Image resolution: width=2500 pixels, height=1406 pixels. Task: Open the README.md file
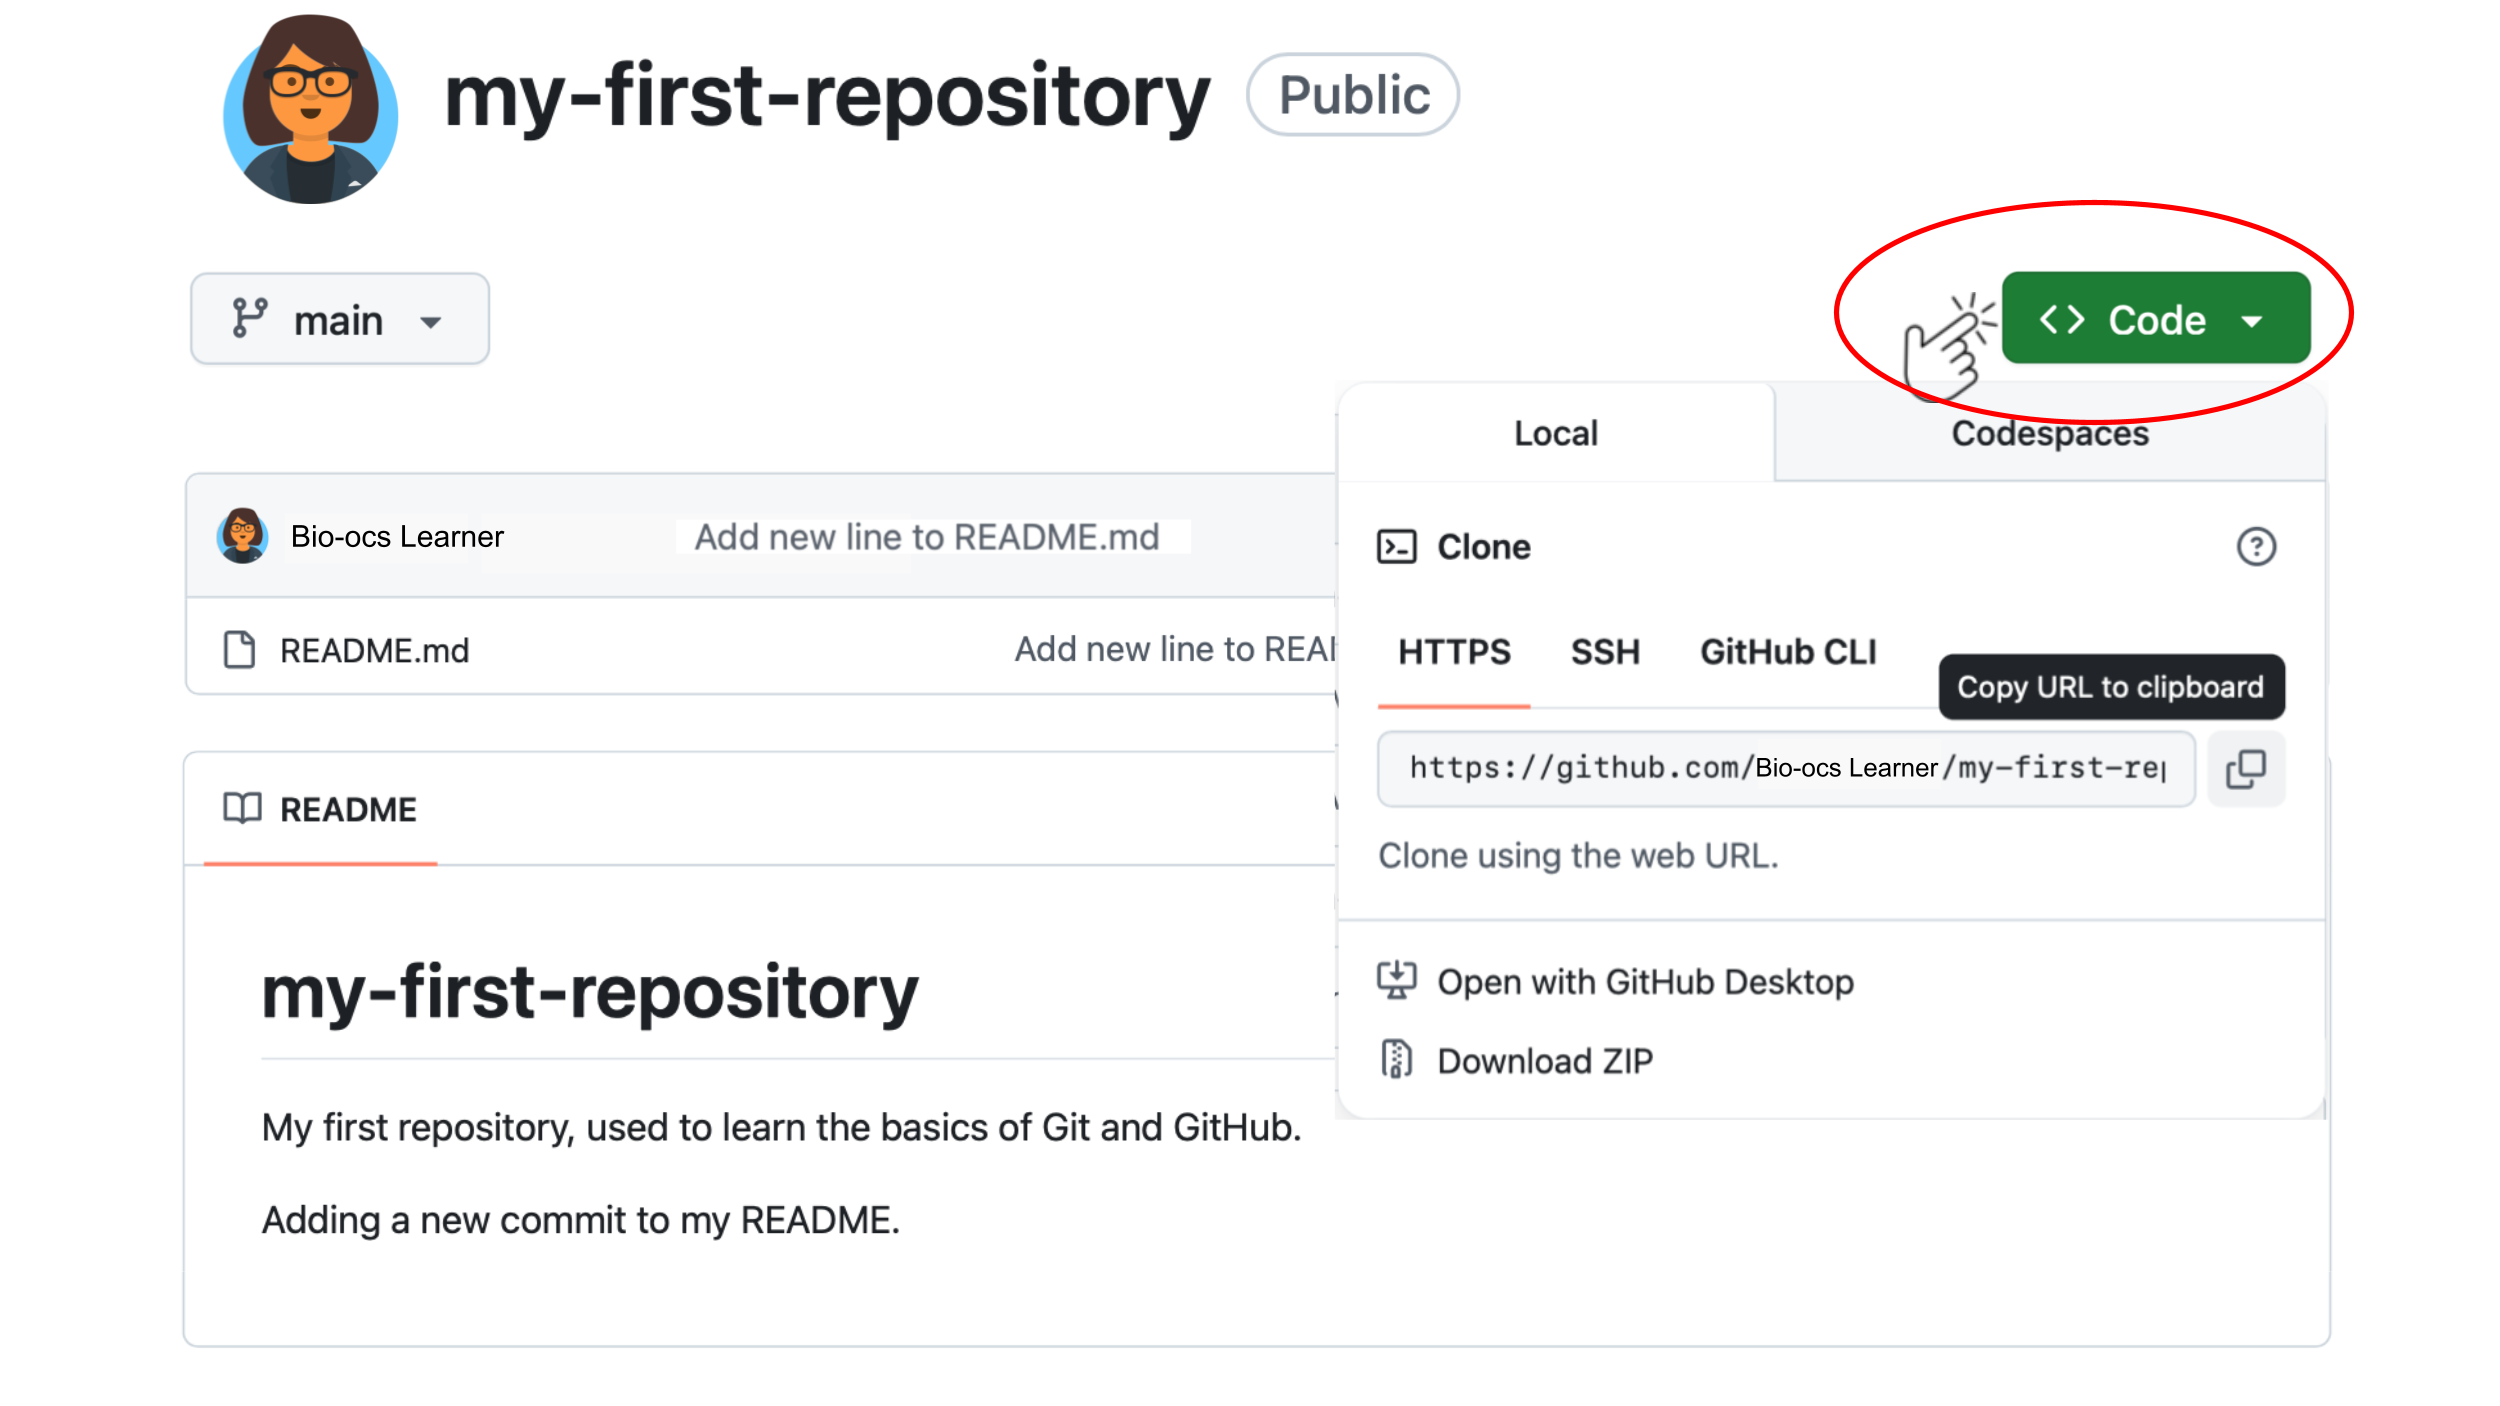[374, 651]
